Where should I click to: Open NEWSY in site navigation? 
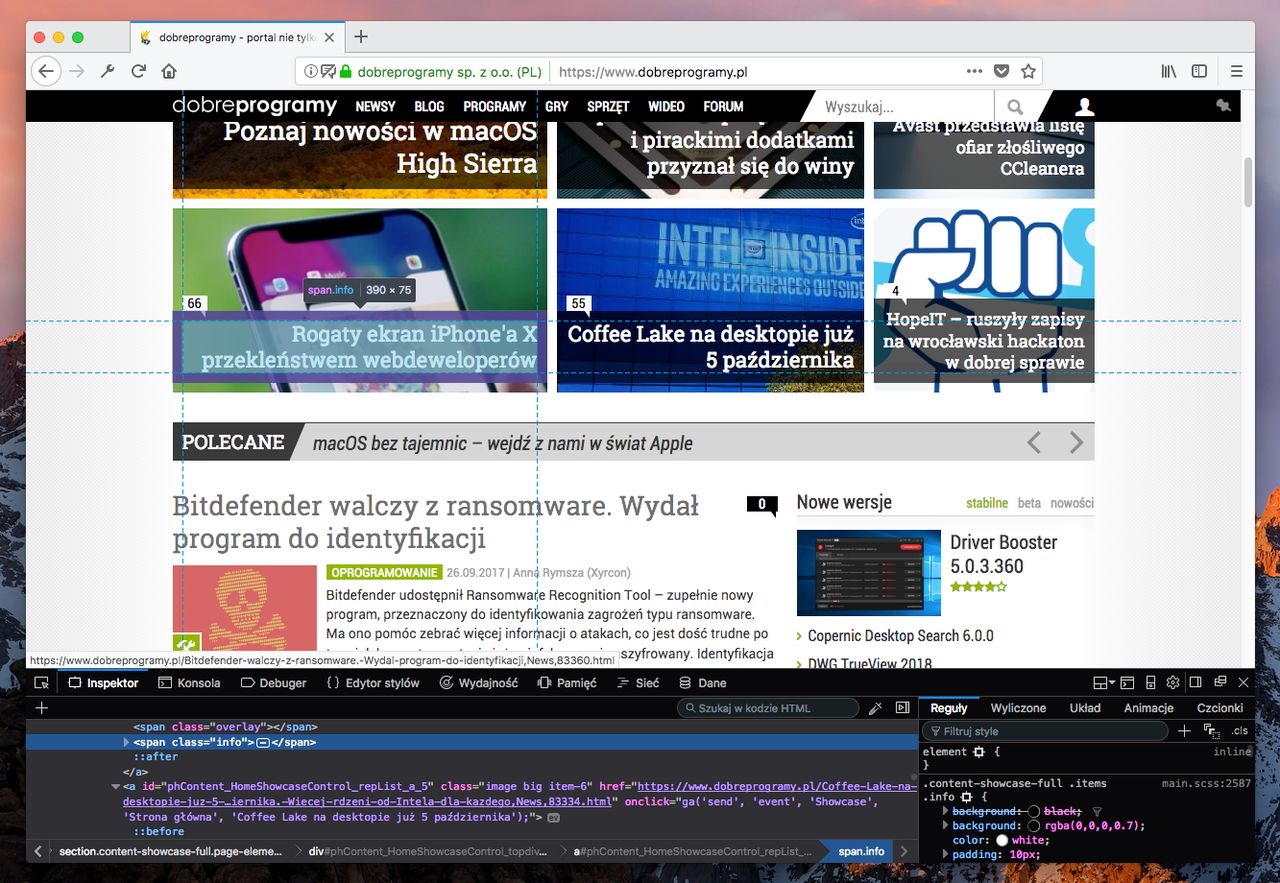pos(376,106)
